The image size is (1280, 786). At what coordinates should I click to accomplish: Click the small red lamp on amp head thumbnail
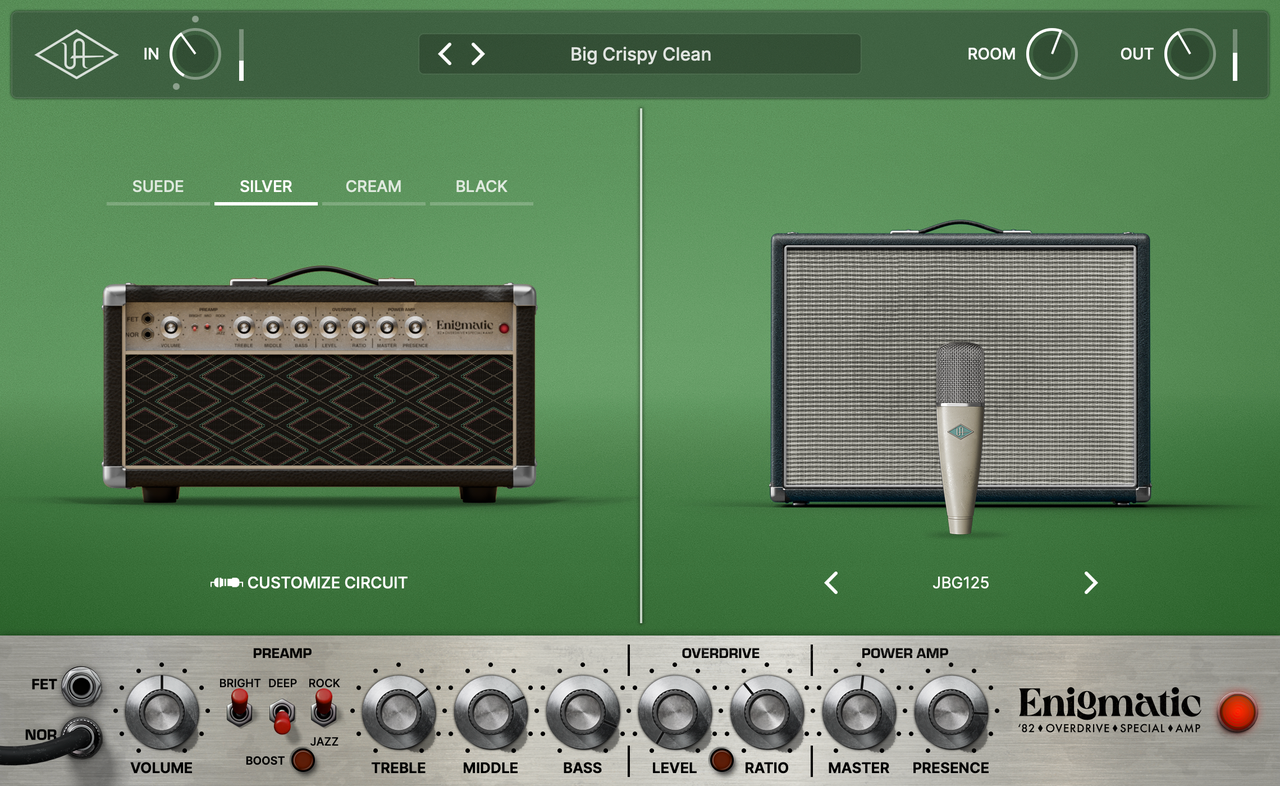[503, 328]
